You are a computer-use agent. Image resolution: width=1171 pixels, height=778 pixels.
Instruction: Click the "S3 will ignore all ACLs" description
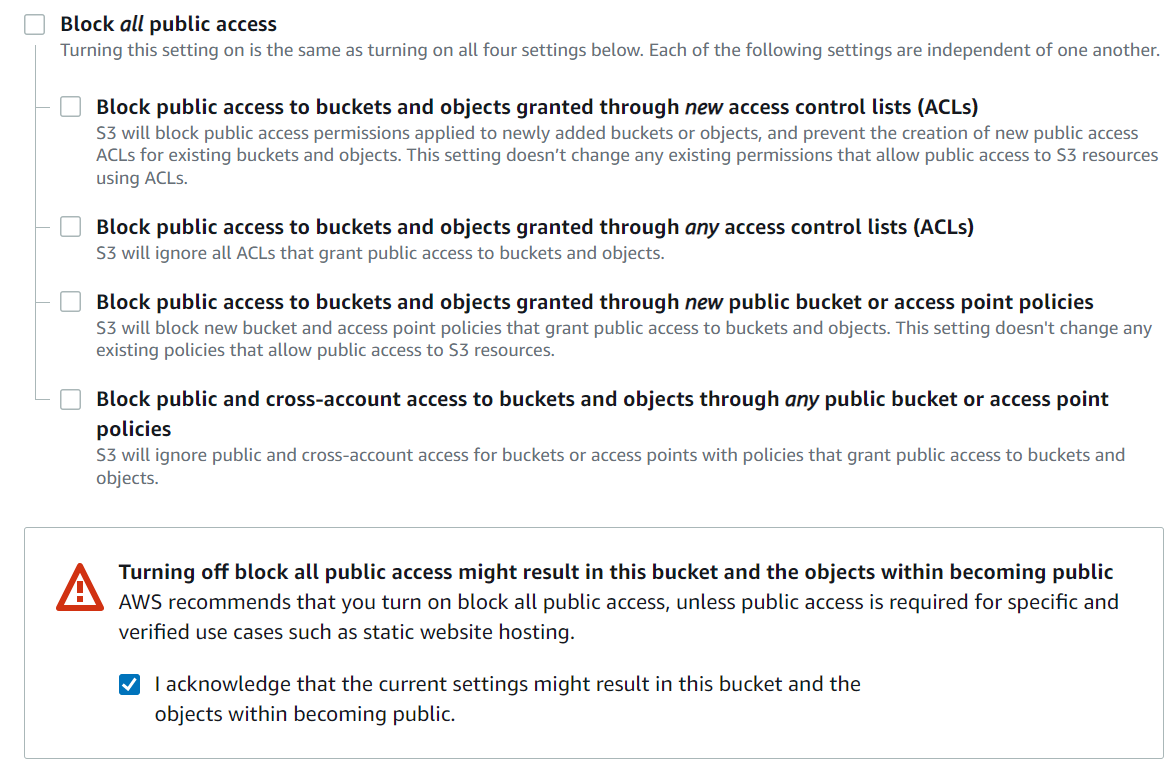[x=380, y=253]
